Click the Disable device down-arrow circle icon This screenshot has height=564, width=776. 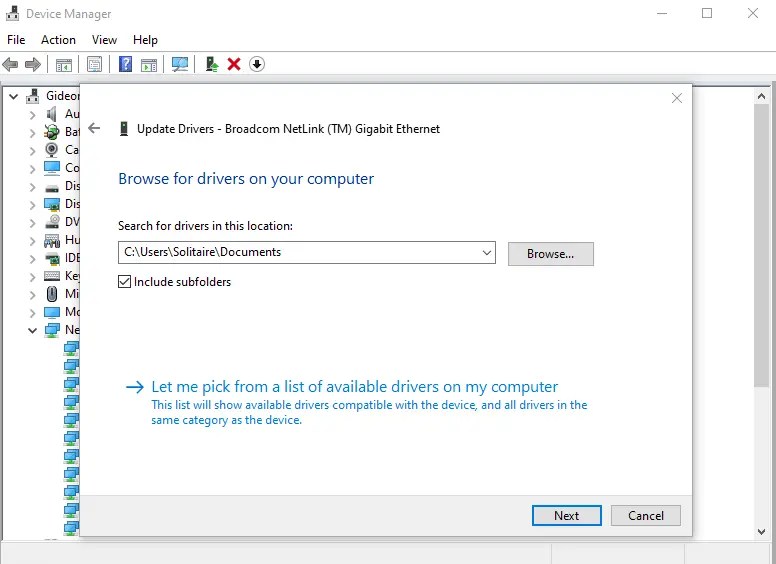(x=256, y=64)
